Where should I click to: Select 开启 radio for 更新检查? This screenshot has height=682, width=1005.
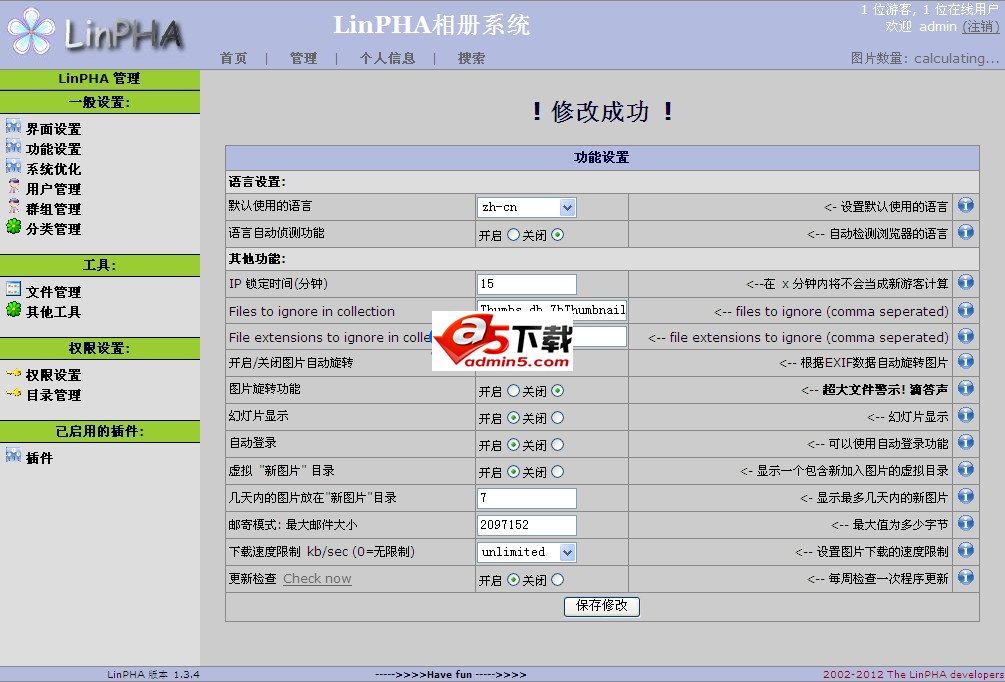pos(513,579)
